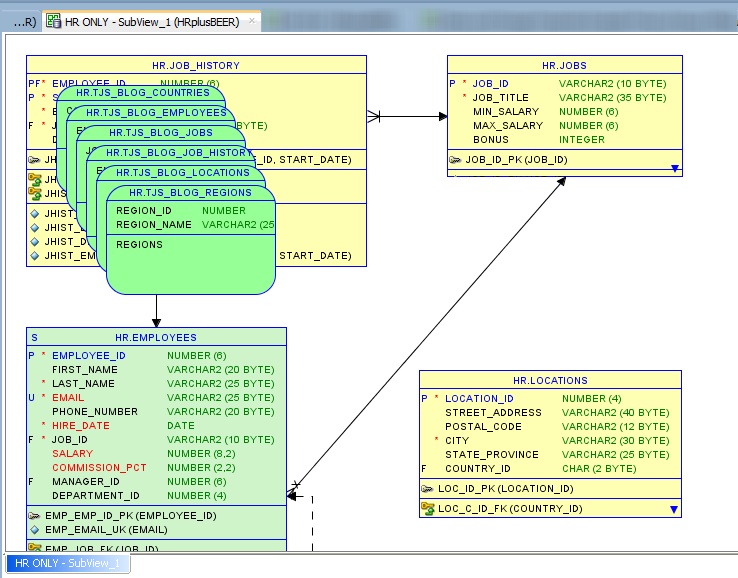
Task: Click EMPLOYEE_ID column in HR.EMPLOYEES
Action: pos(88,355)
